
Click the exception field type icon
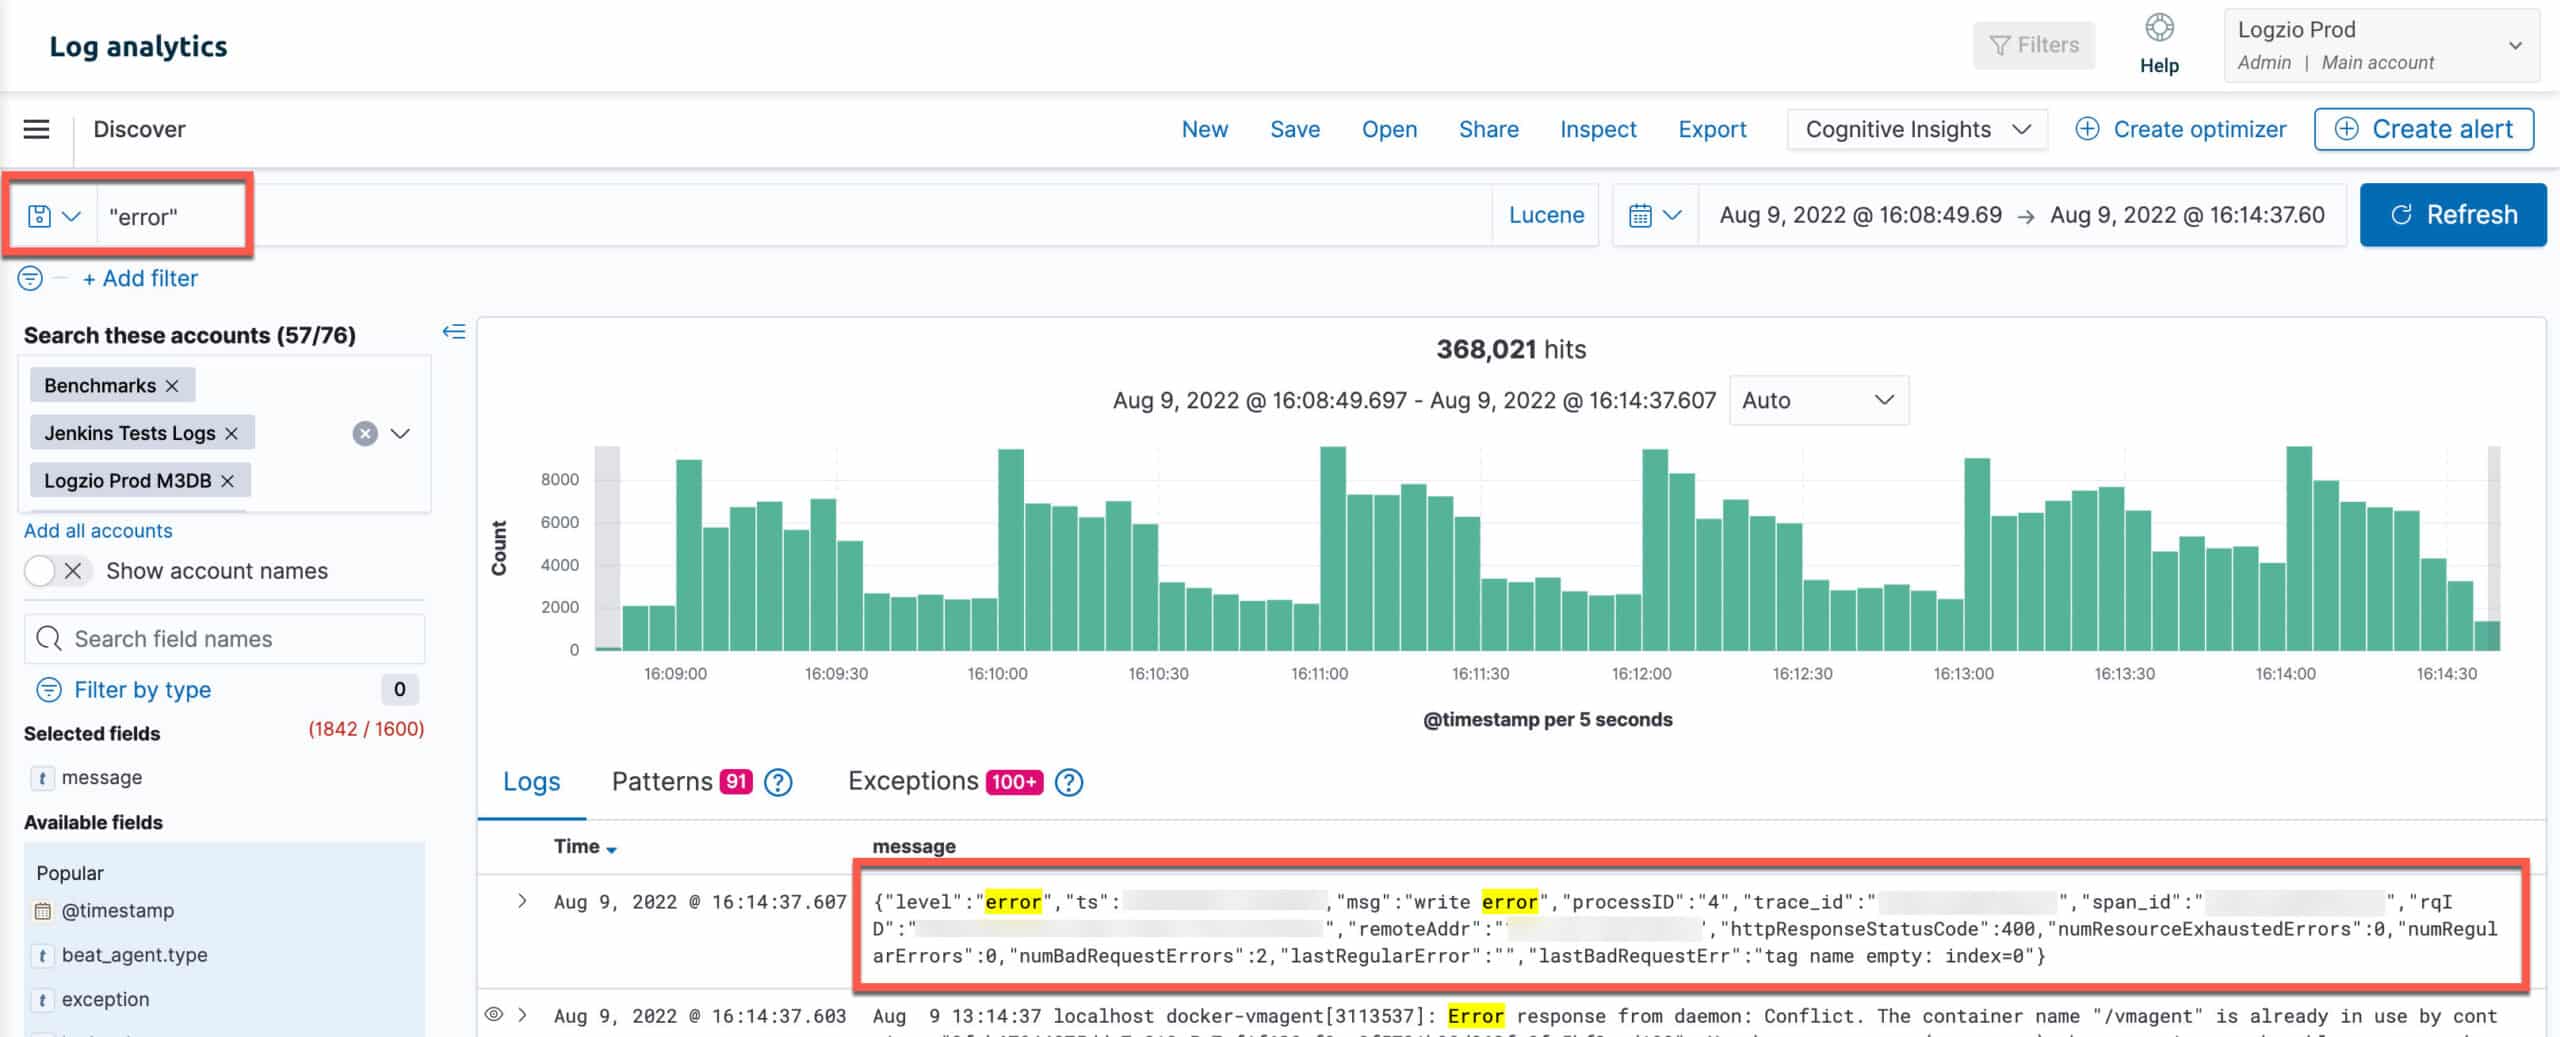[x=42, y=999]
